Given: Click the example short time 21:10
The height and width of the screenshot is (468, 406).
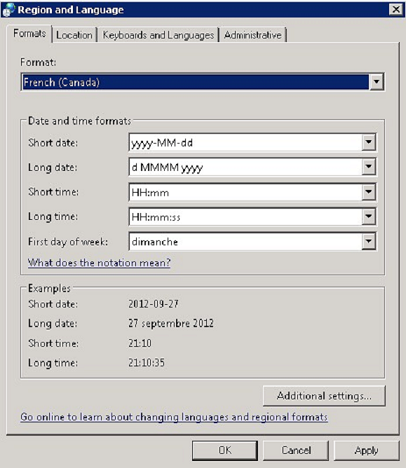Looking at the screenshot, I should click(x=140, y=343).
